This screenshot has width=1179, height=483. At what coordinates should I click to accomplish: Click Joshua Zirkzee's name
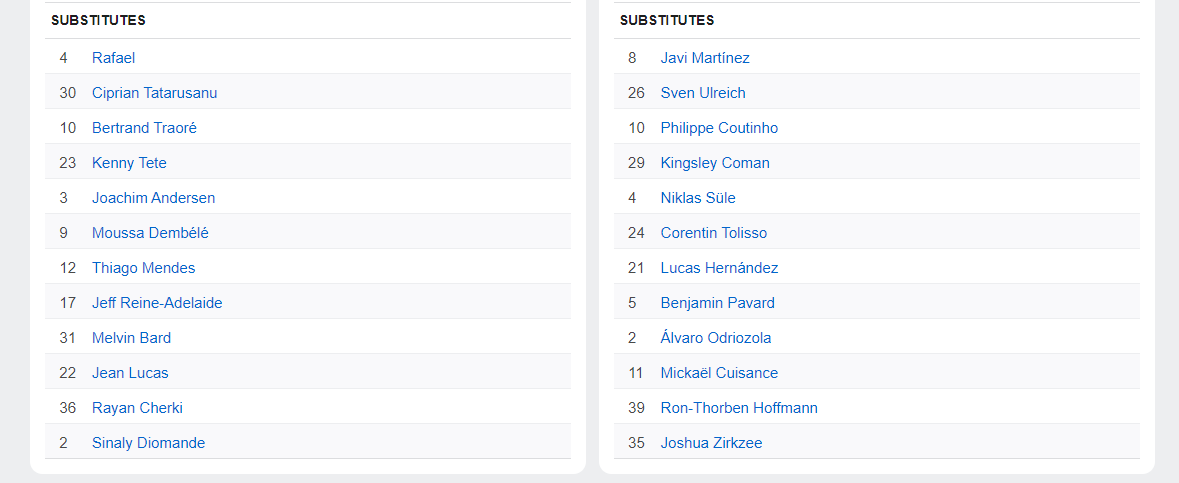[711, 443]
